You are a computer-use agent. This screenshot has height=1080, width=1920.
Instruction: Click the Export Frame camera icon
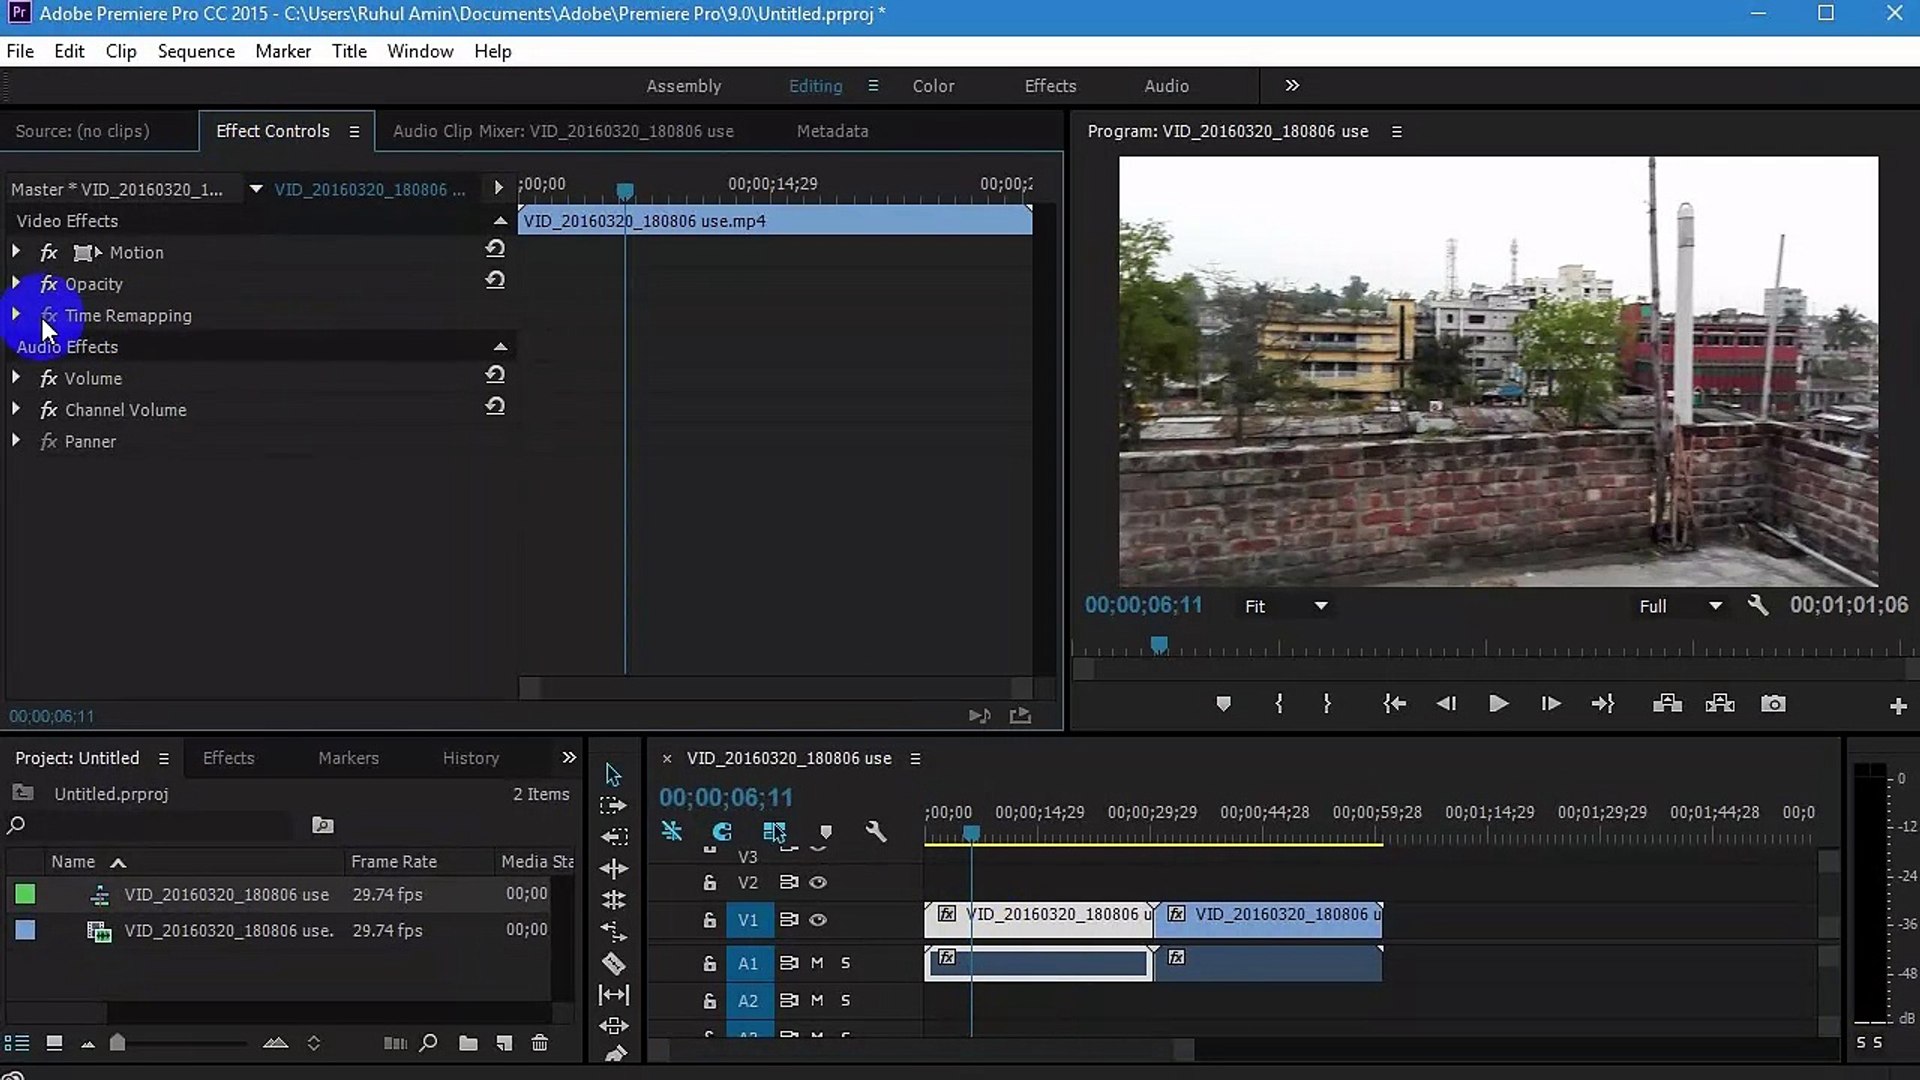click(x=1773, y=704)
